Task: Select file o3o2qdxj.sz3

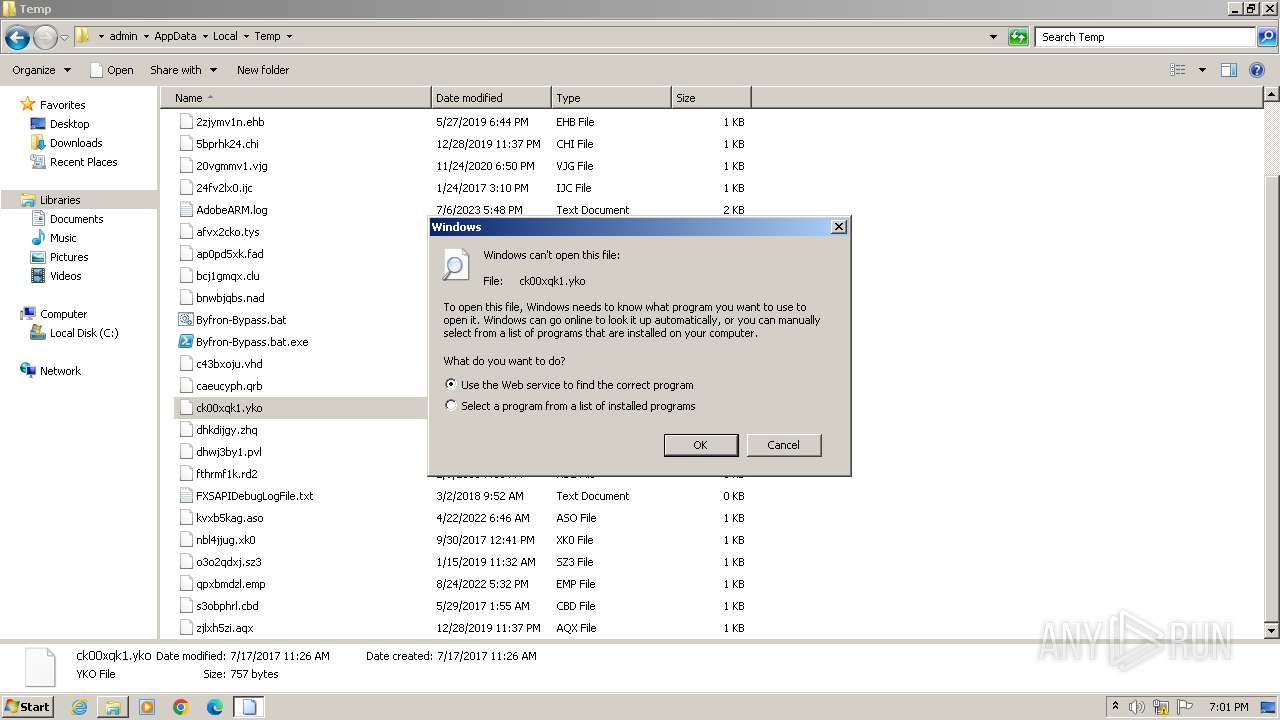Action: tap(228, 562)
